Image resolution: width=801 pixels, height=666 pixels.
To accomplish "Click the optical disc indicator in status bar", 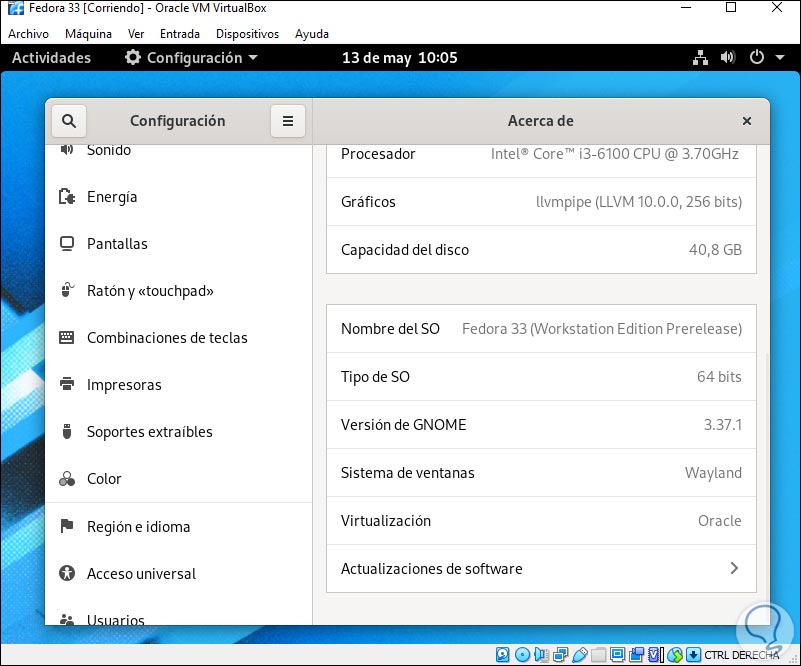I will click(523, 654).
